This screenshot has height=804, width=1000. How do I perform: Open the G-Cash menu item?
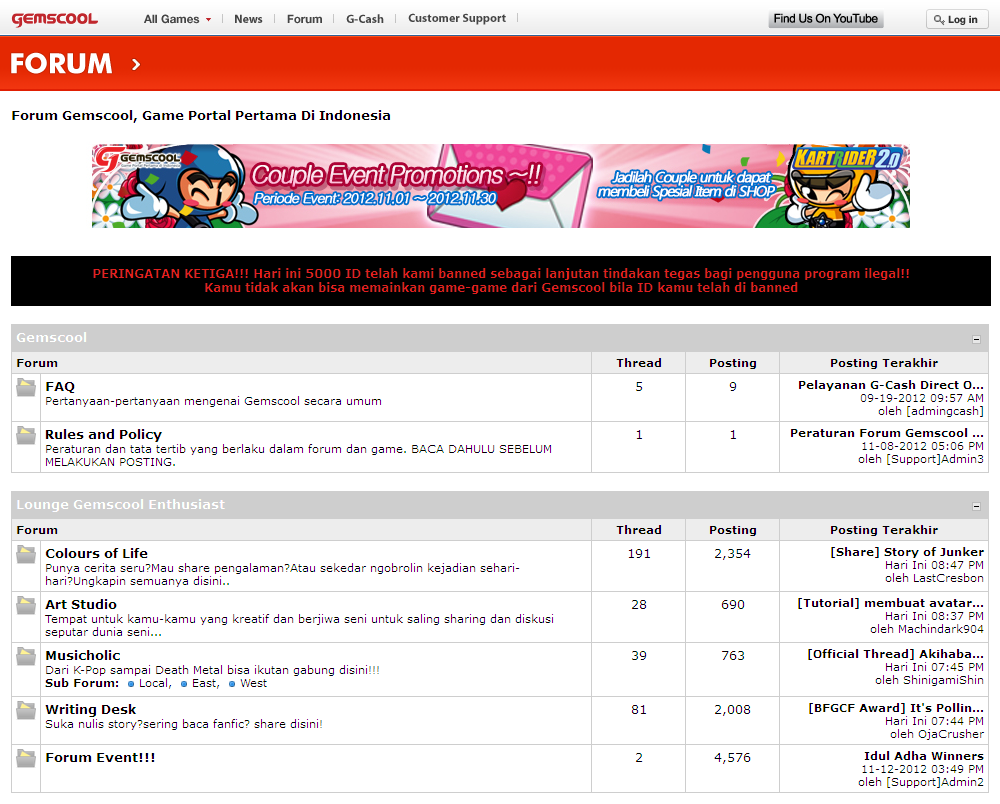coord(365,19)
